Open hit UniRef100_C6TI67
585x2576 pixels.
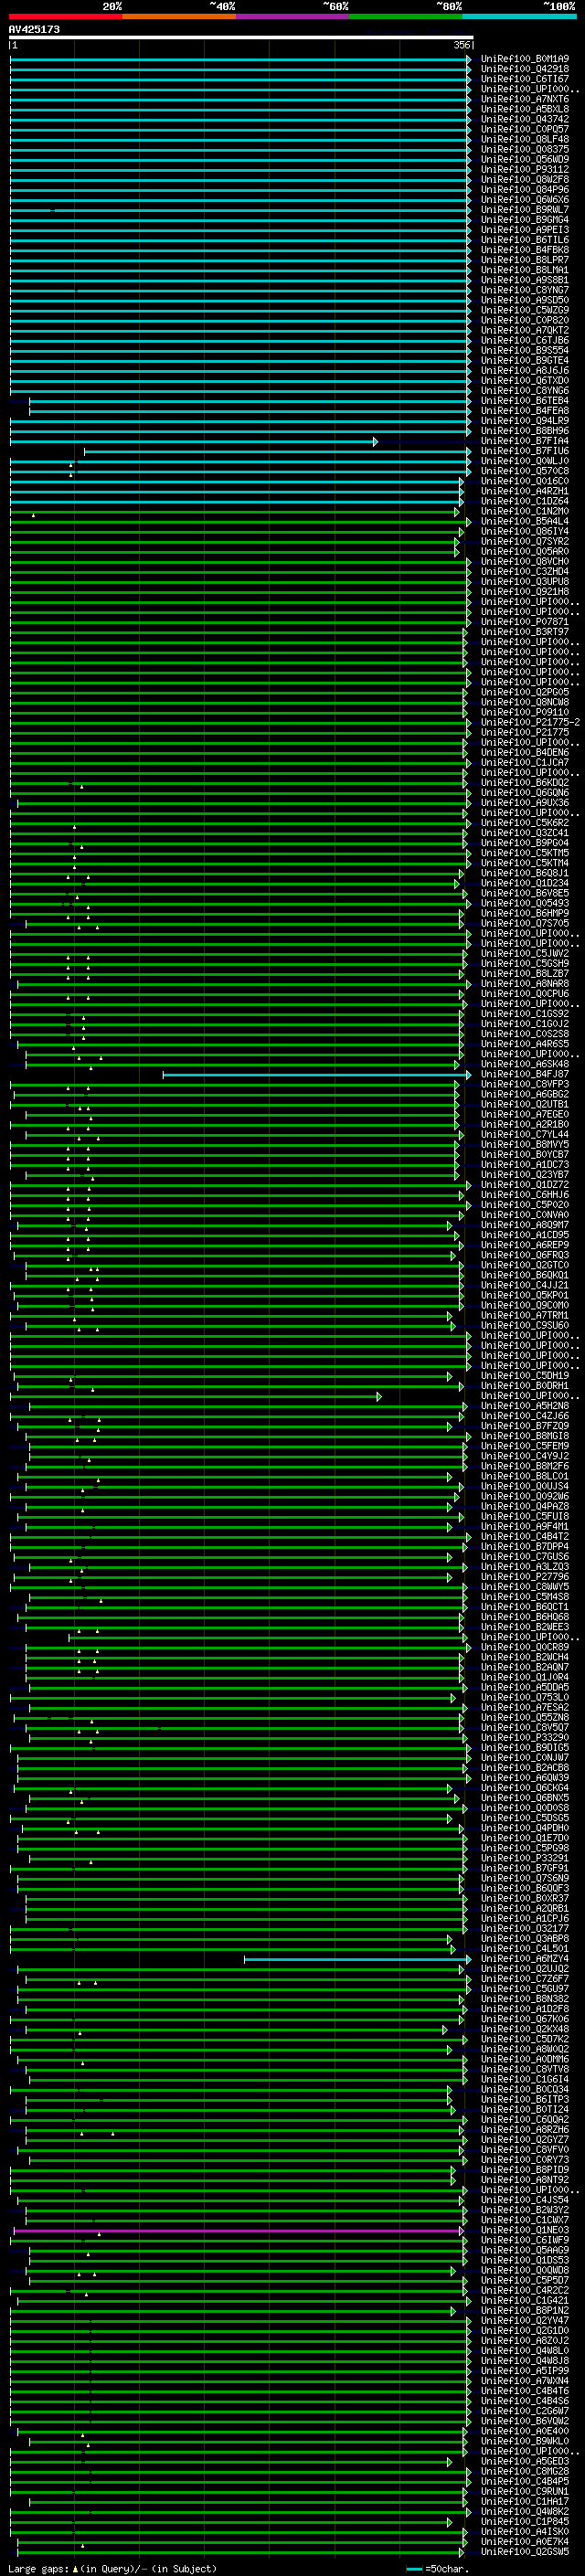(x=525, y=79)
